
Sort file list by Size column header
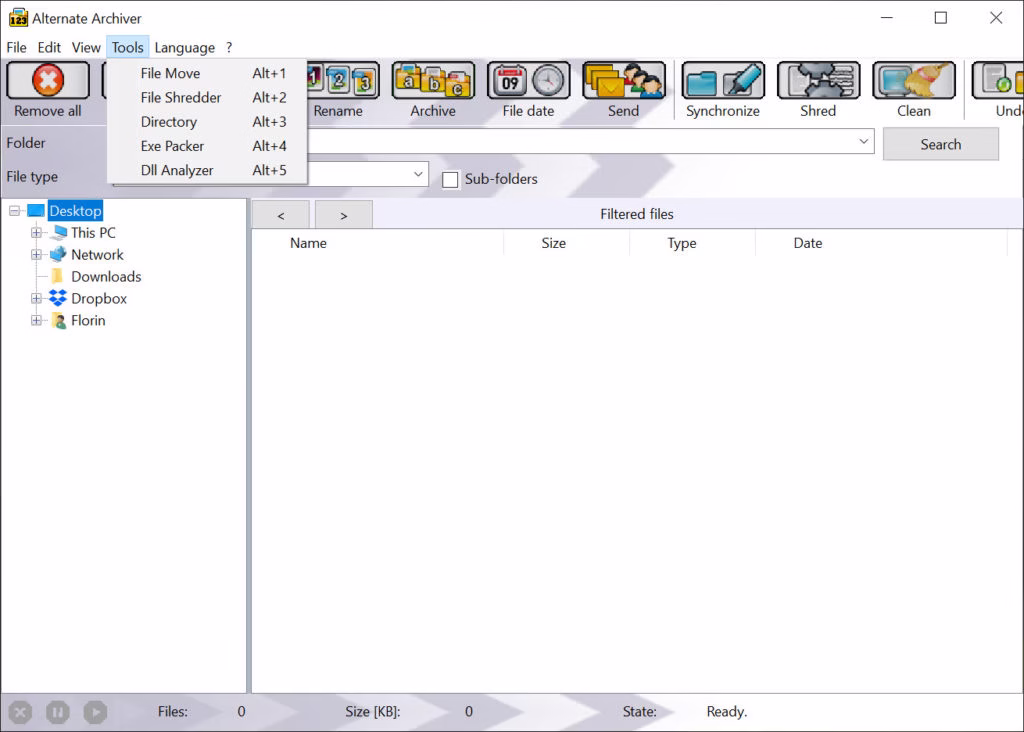(553, 243)
